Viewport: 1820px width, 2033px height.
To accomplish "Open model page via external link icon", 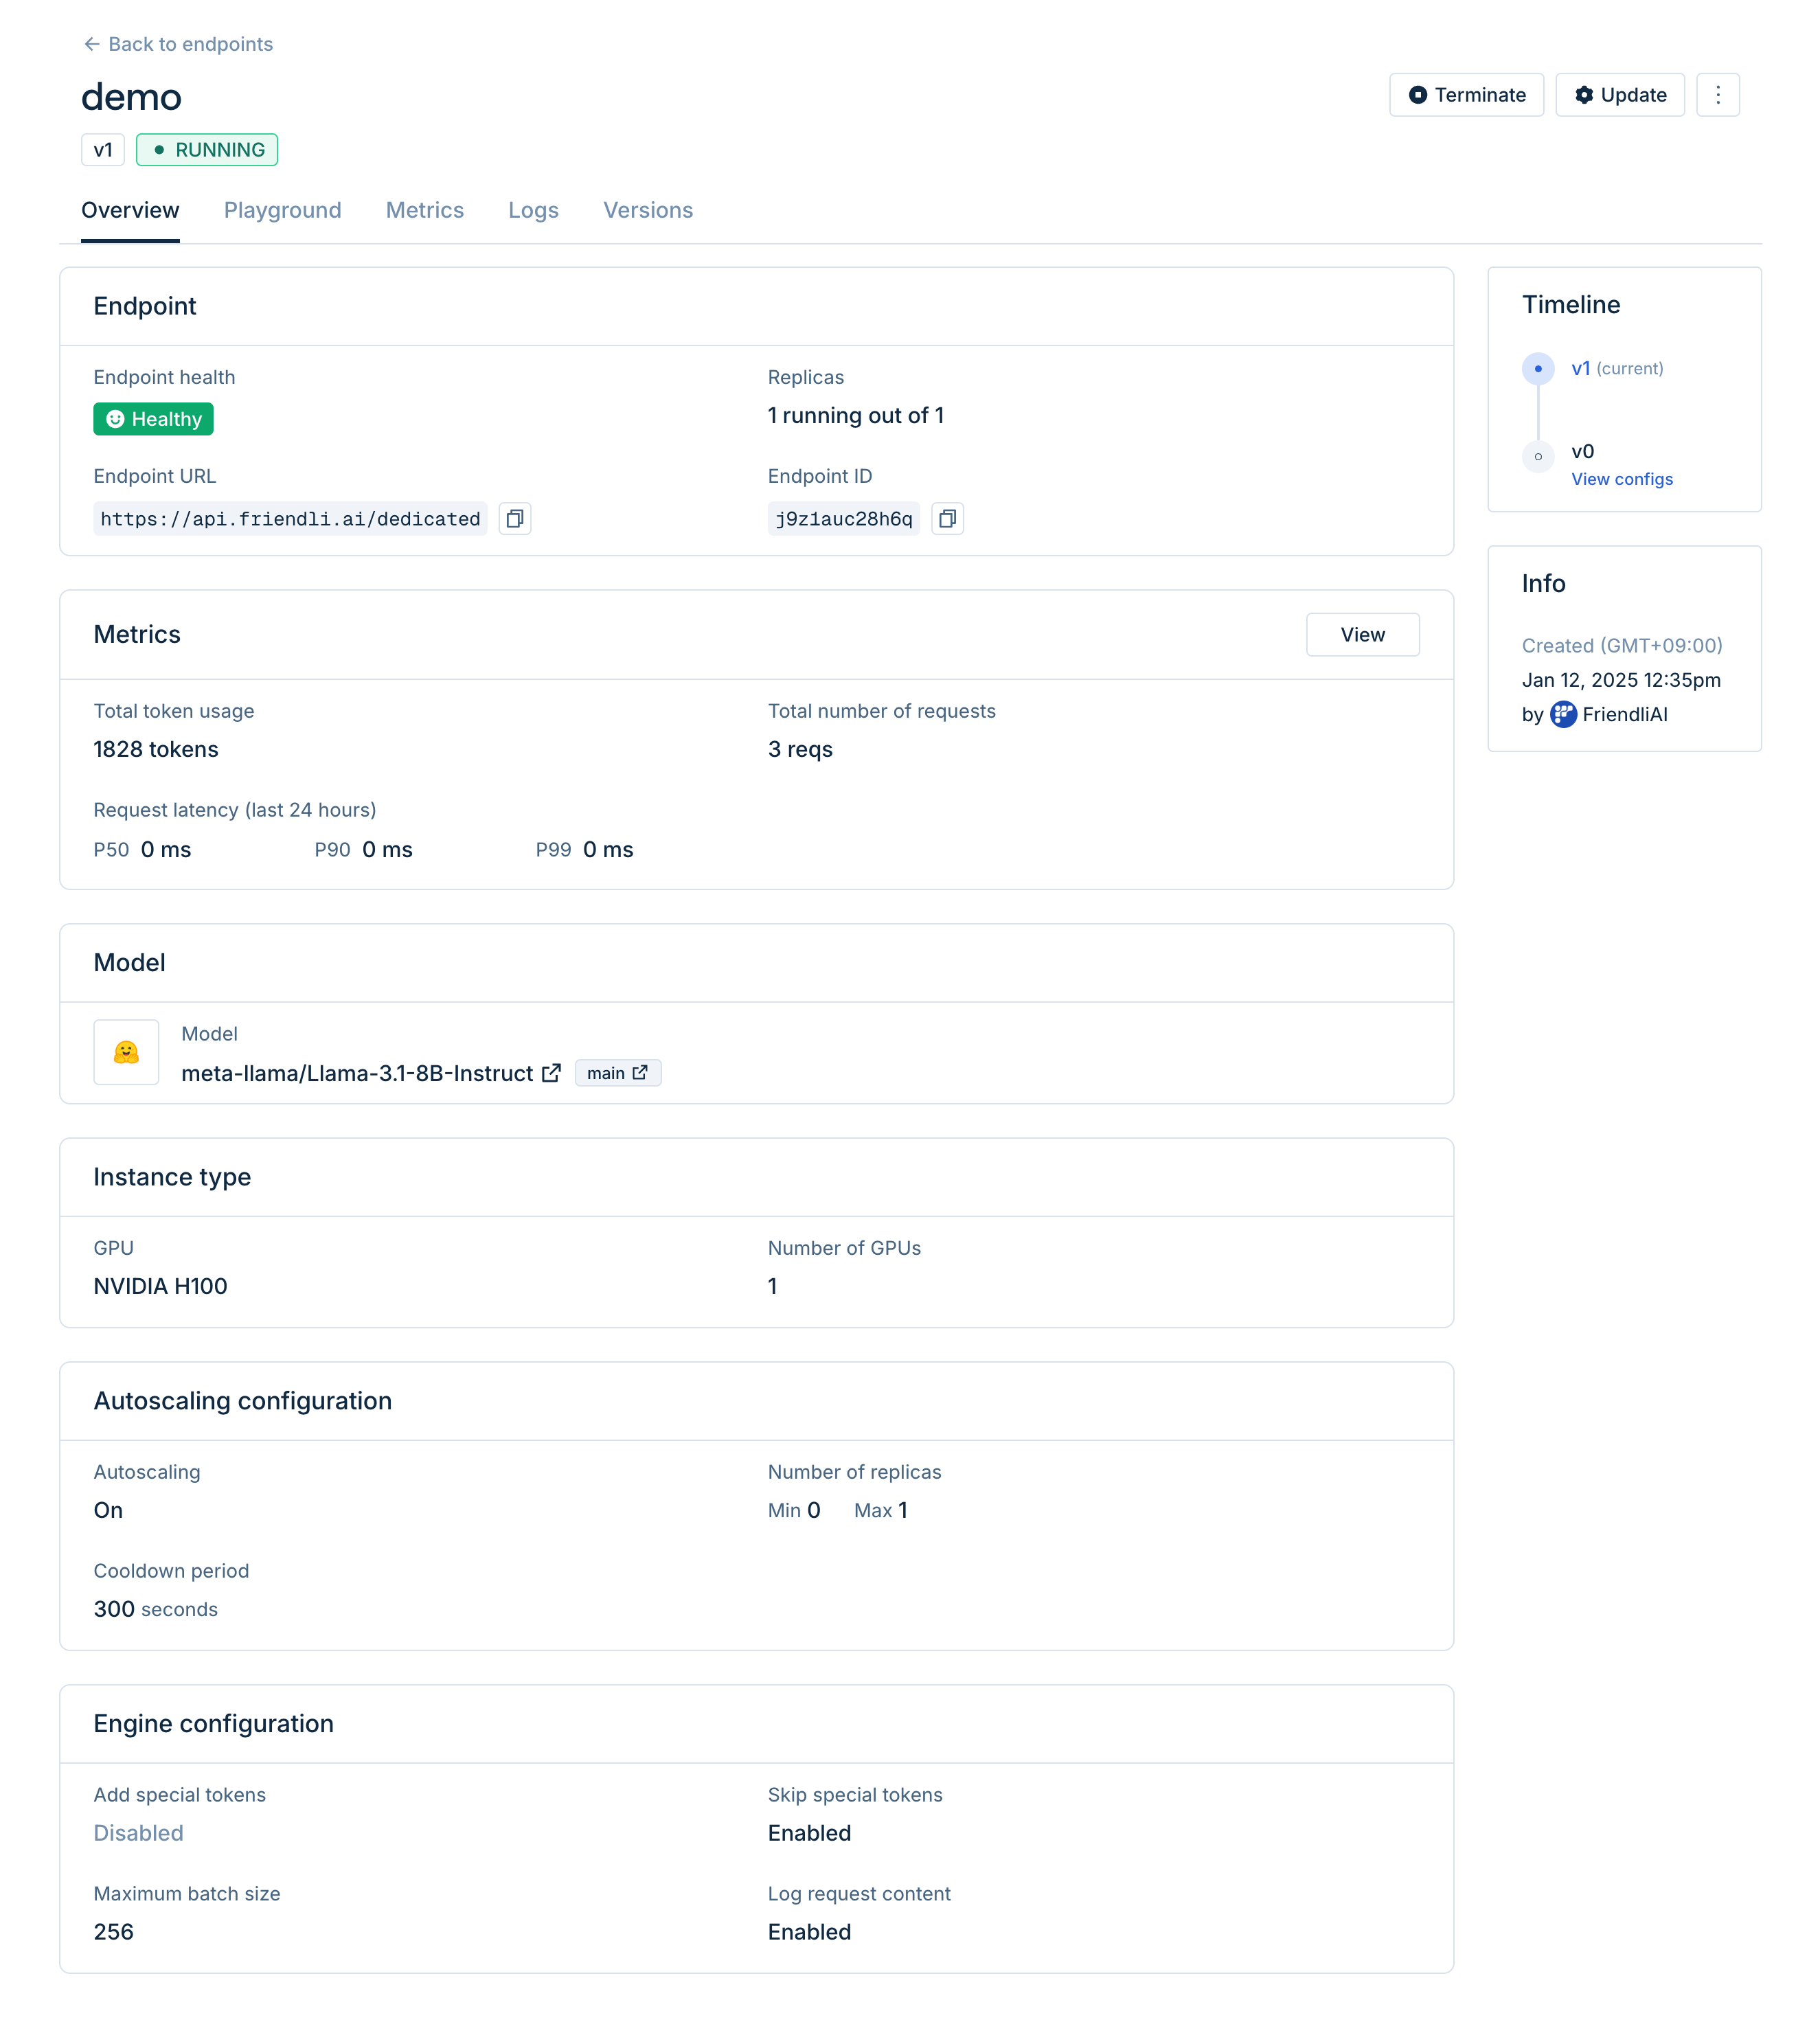I will click(x=552, y=1073).
